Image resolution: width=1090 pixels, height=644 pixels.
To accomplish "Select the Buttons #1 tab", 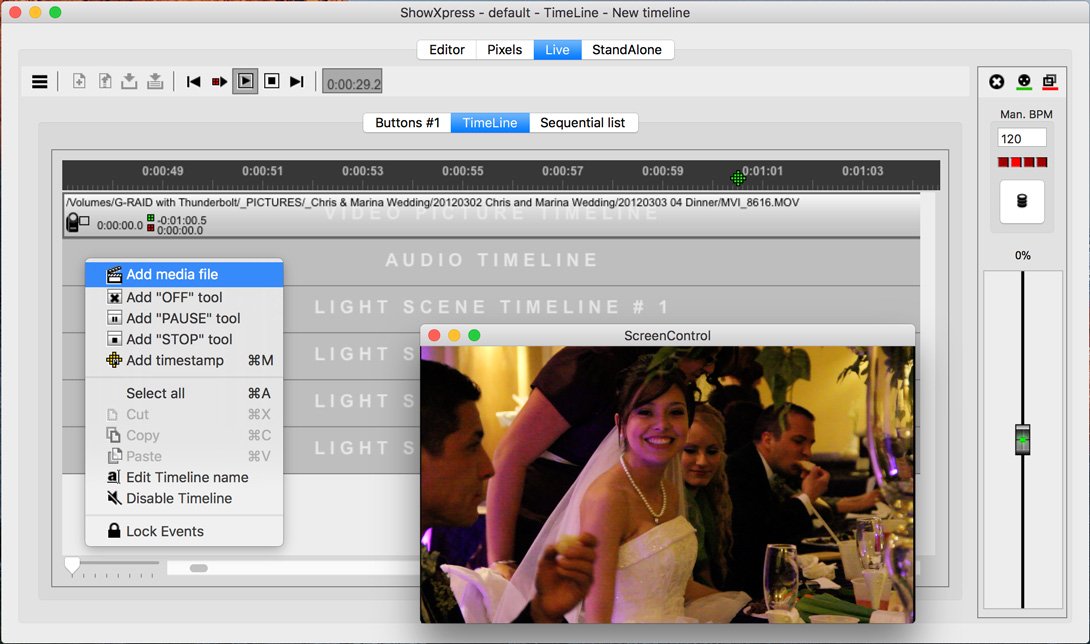I will (407, 123).
